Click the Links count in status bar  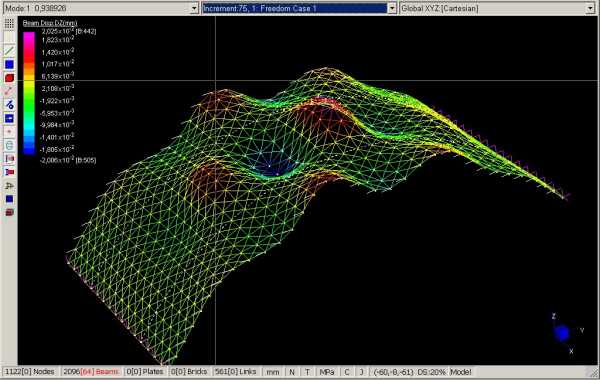[235, 372]
